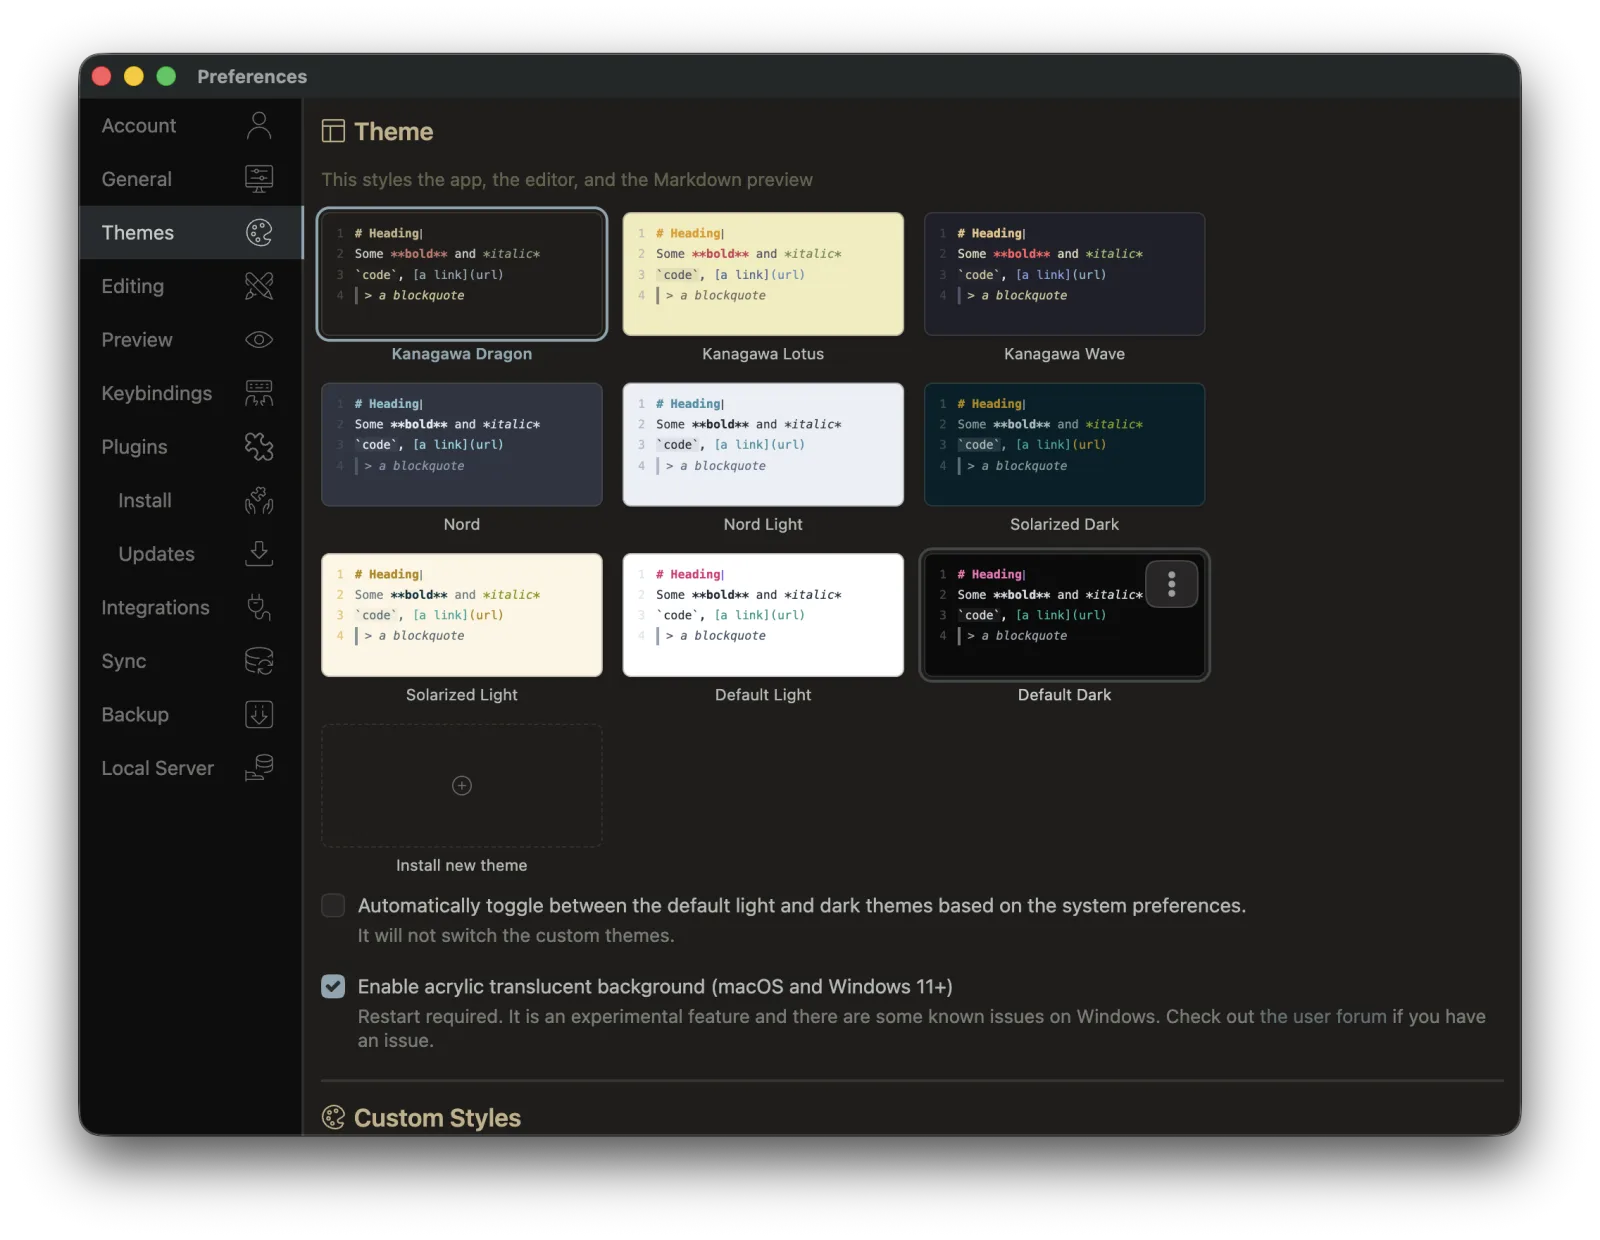Select the Updates sub-item under Plugins
The image size is (1600, 1240).
[190, 554]
